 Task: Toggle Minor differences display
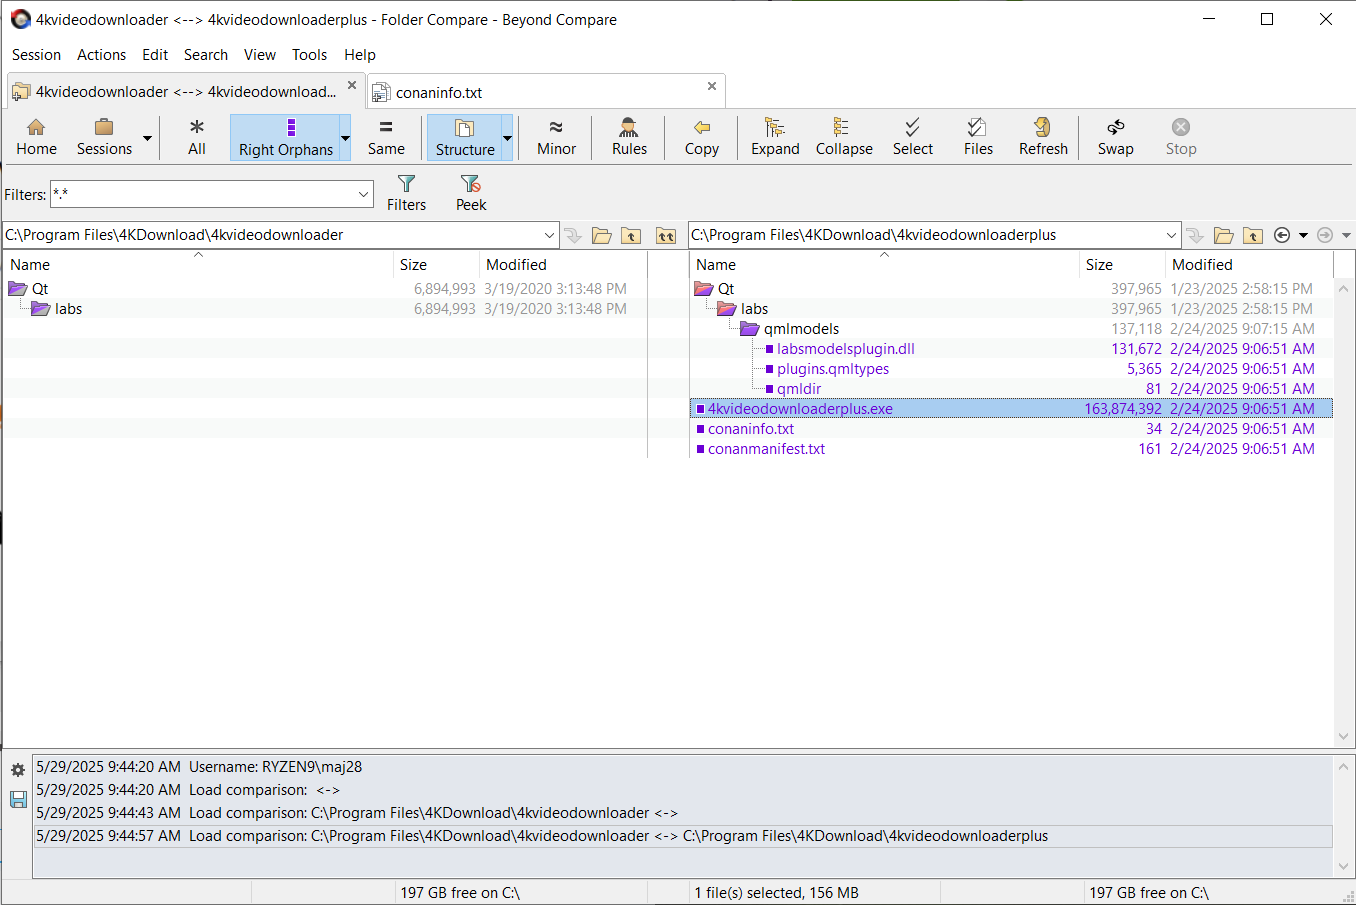click(556, 137)
